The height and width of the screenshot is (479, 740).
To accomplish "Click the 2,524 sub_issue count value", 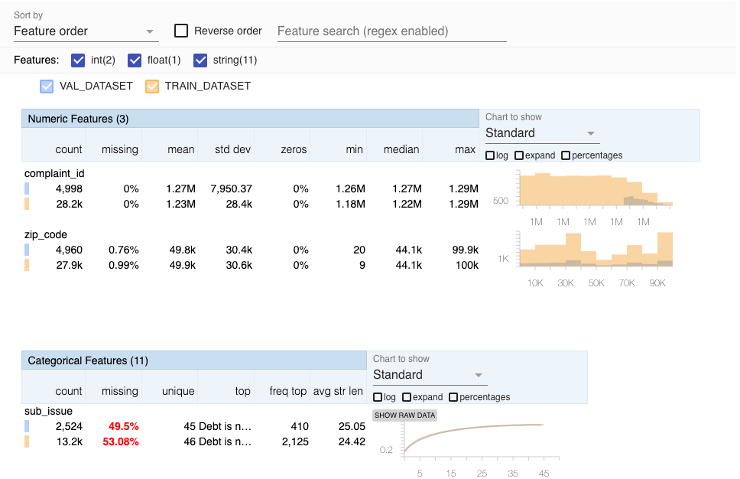I will (69, 427).
